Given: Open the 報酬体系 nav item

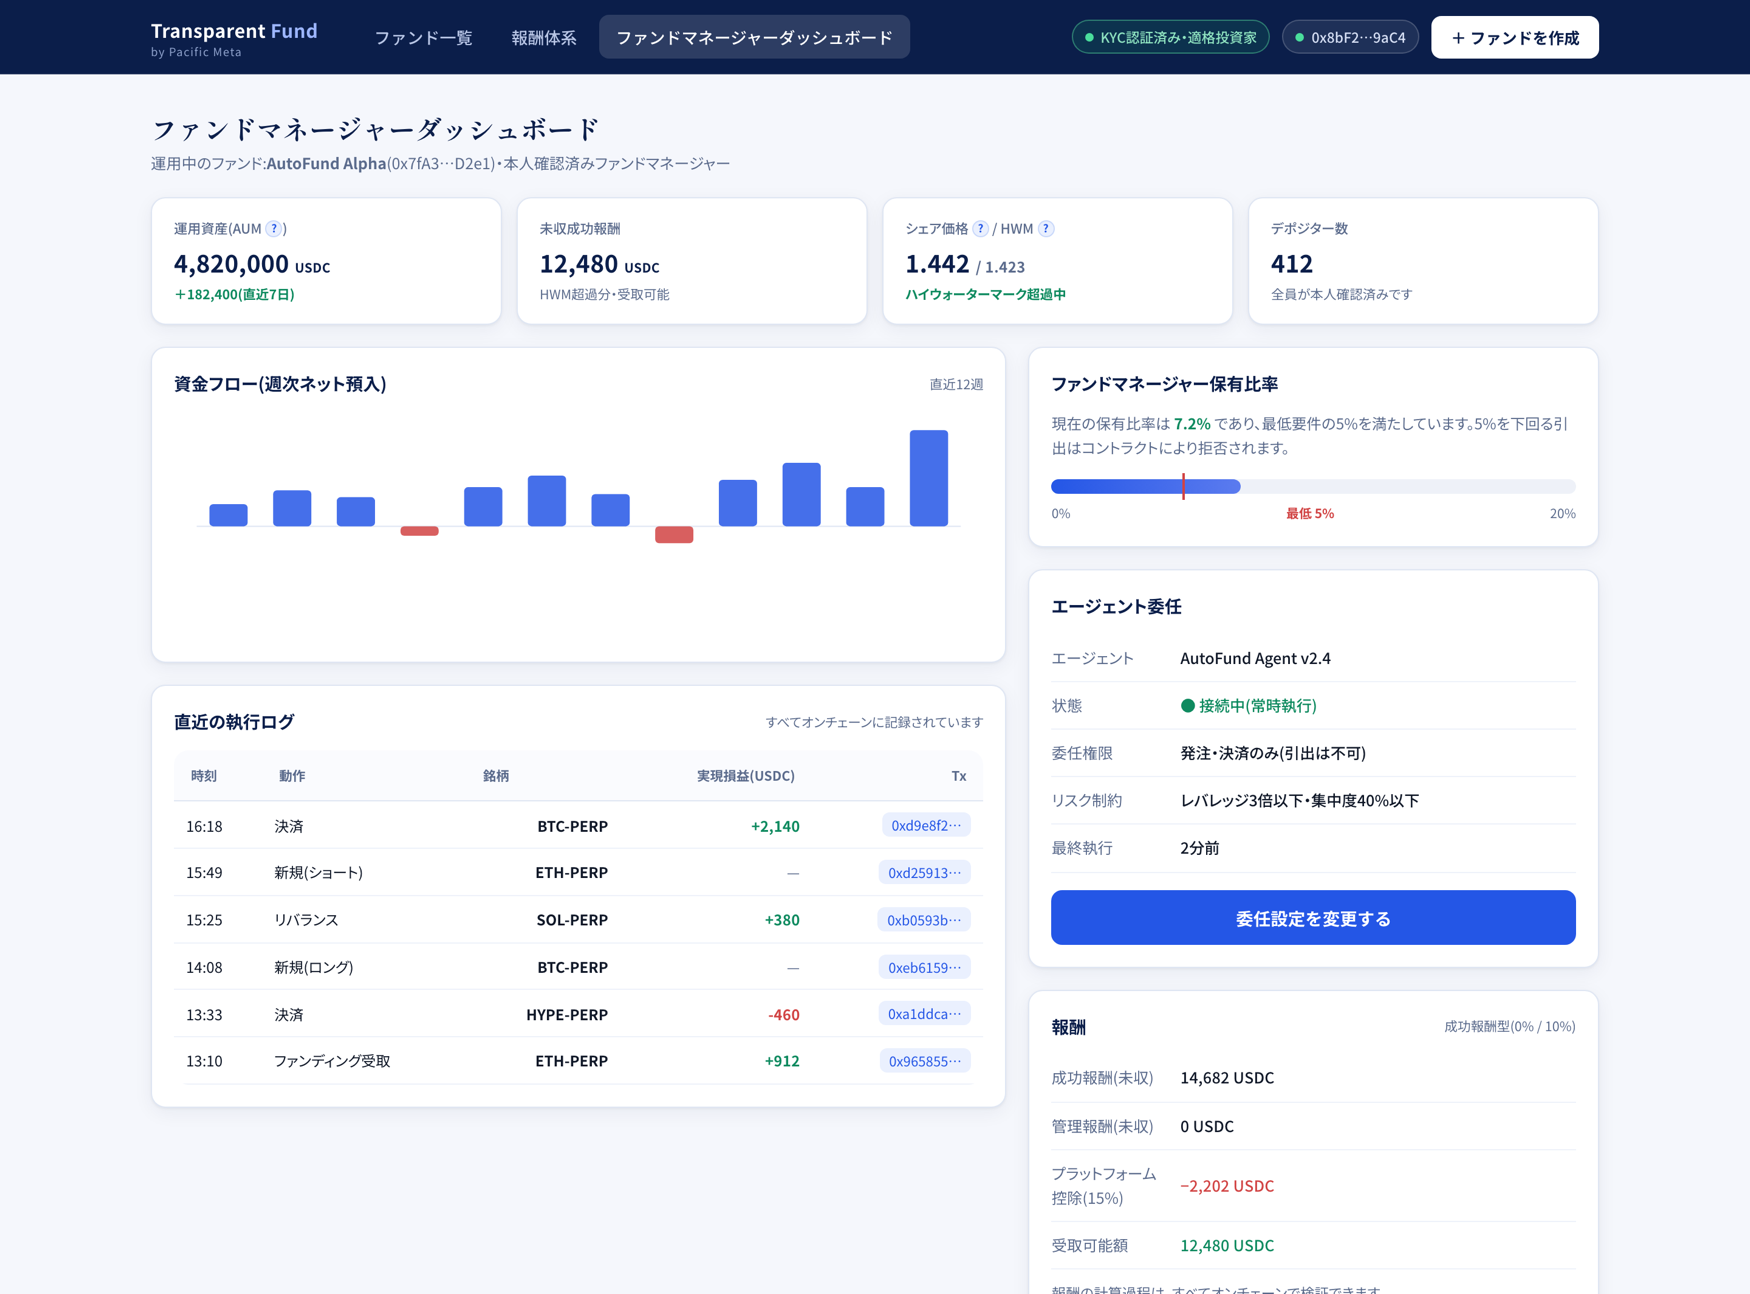Looking at the screenshot, I should click(544, 37).
